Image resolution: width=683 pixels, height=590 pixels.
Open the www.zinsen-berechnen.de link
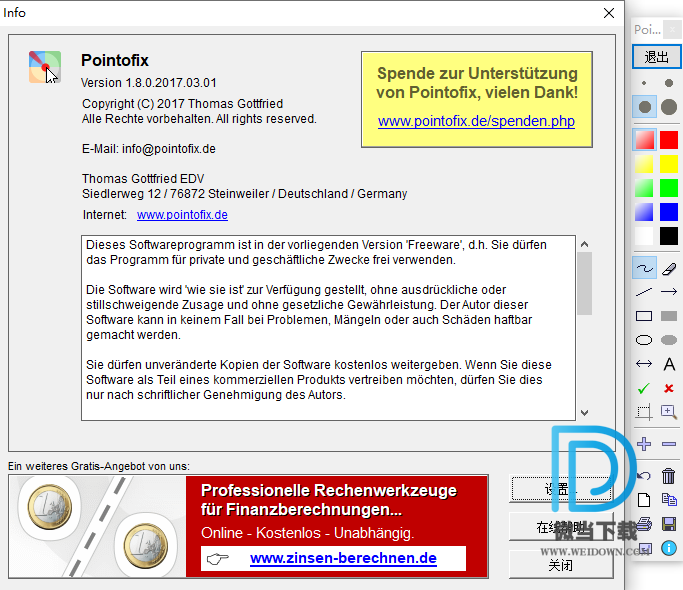coord(343,558)
